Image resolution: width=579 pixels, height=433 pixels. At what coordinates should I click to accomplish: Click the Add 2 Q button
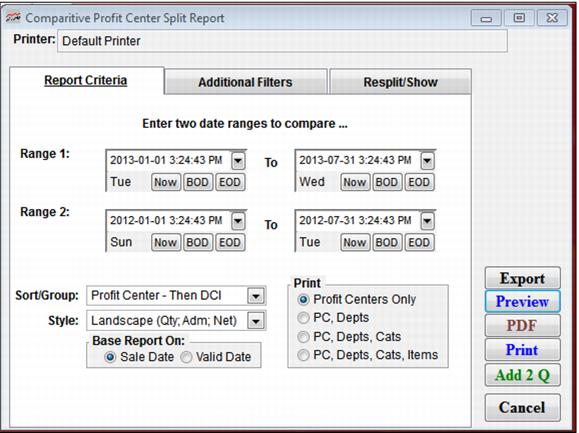coord(523,375)
